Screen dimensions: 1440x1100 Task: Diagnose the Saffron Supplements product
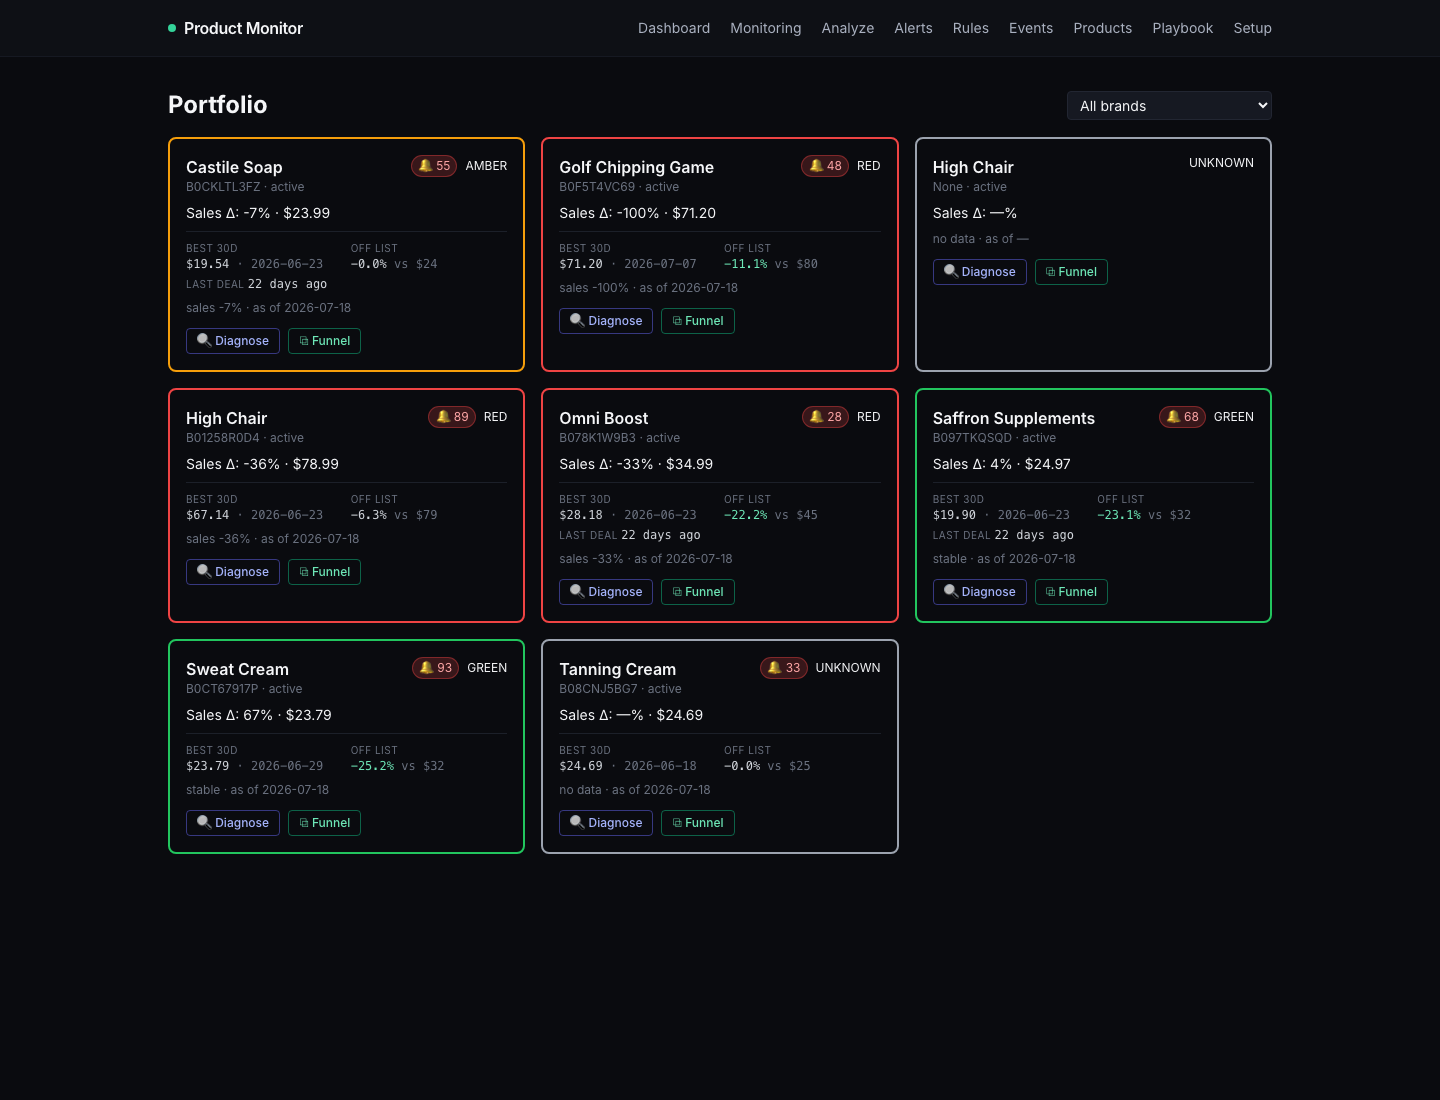point(980,592)
